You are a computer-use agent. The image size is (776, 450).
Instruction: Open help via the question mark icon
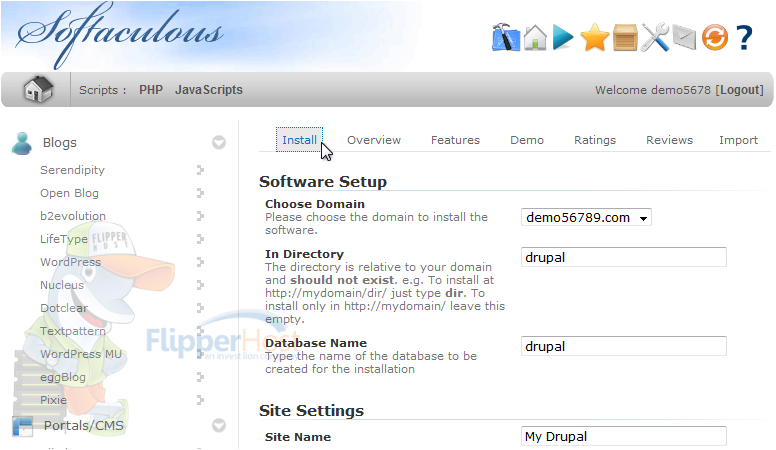(x=744, y=38)
